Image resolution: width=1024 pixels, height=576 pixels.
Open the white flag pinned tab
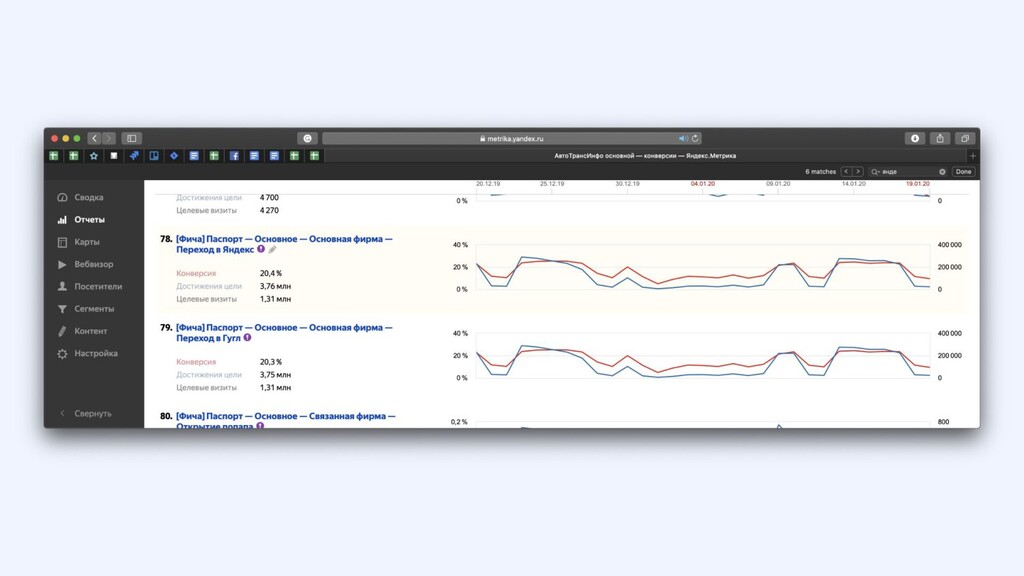click(x=114, y=155)
